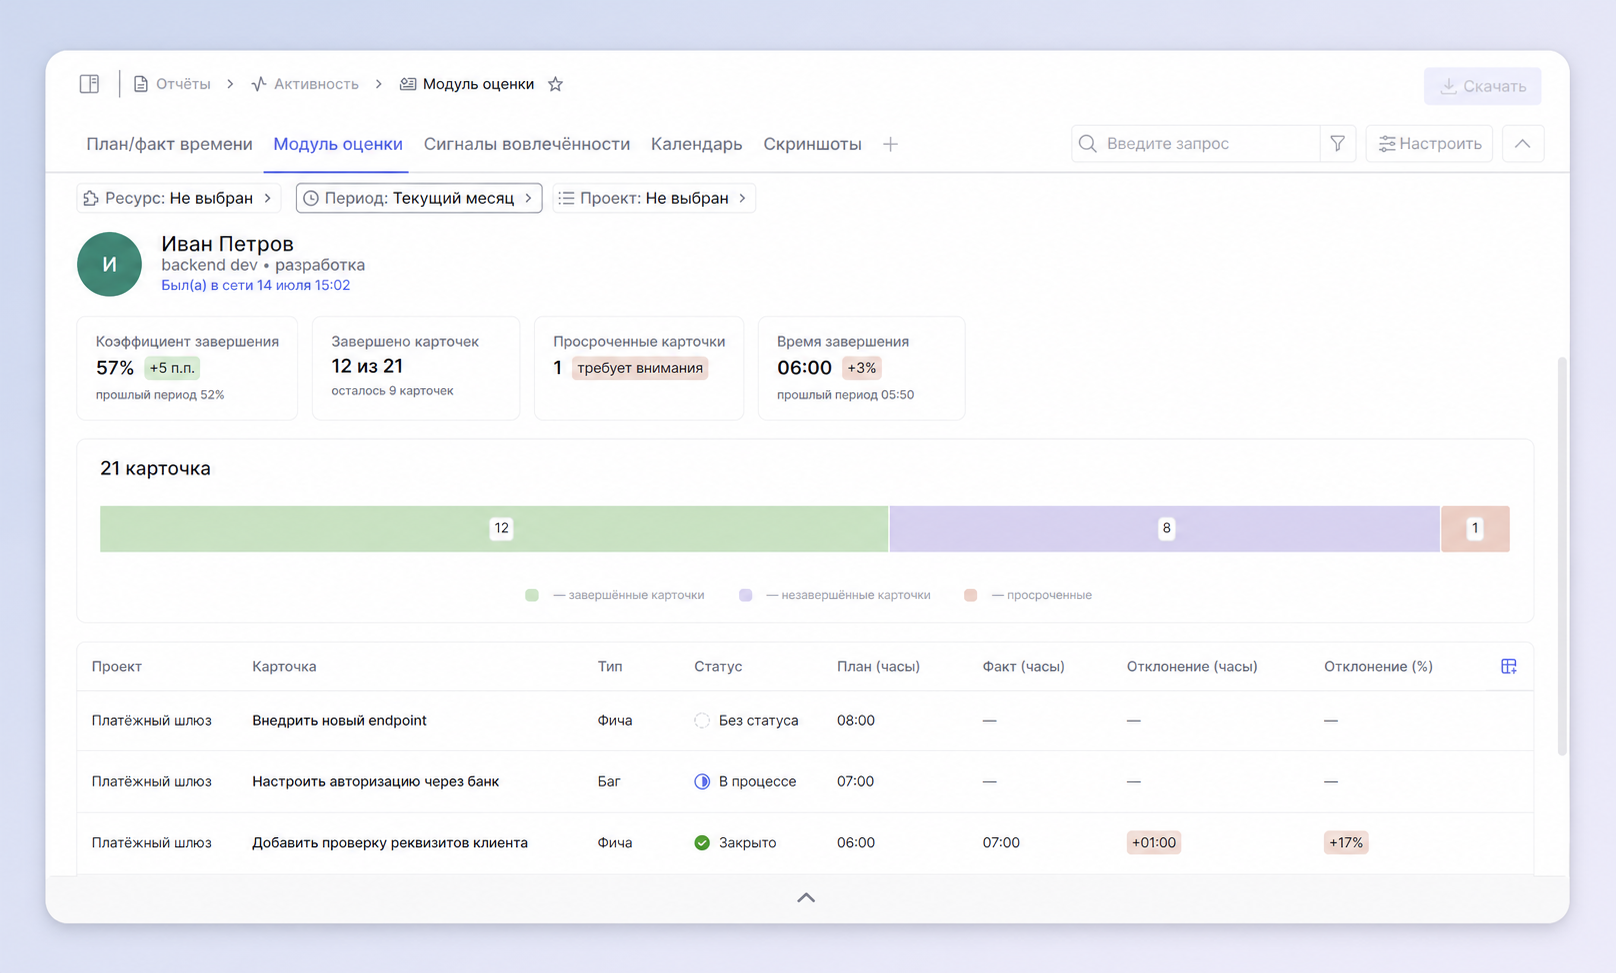
Task: Sort by Карточка column header
Action: (x=284, y=667)
